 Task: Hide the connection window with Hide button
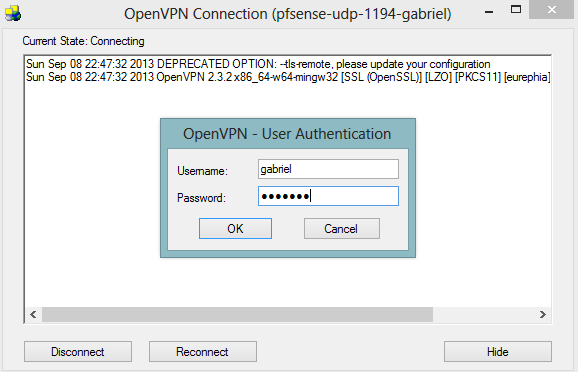[498, 352]
